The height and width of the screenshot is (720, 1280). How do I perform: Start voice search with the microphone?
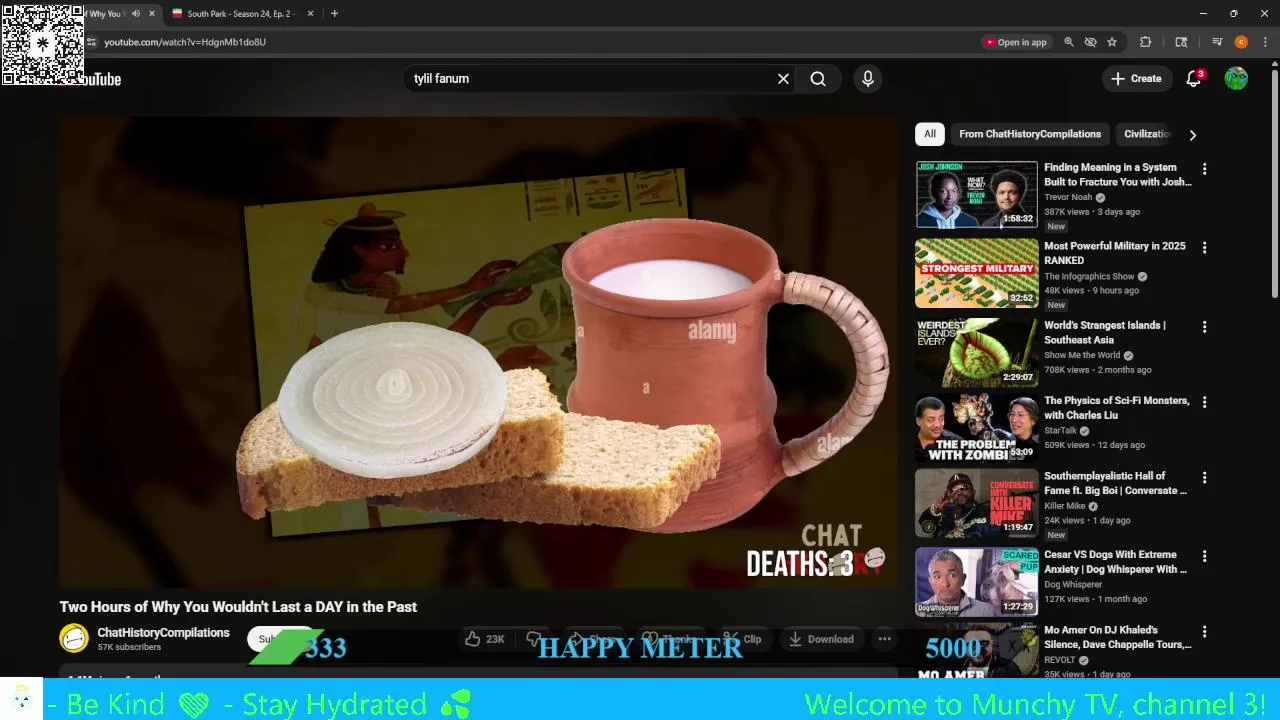pyautogui.click(x=868, y=79)
